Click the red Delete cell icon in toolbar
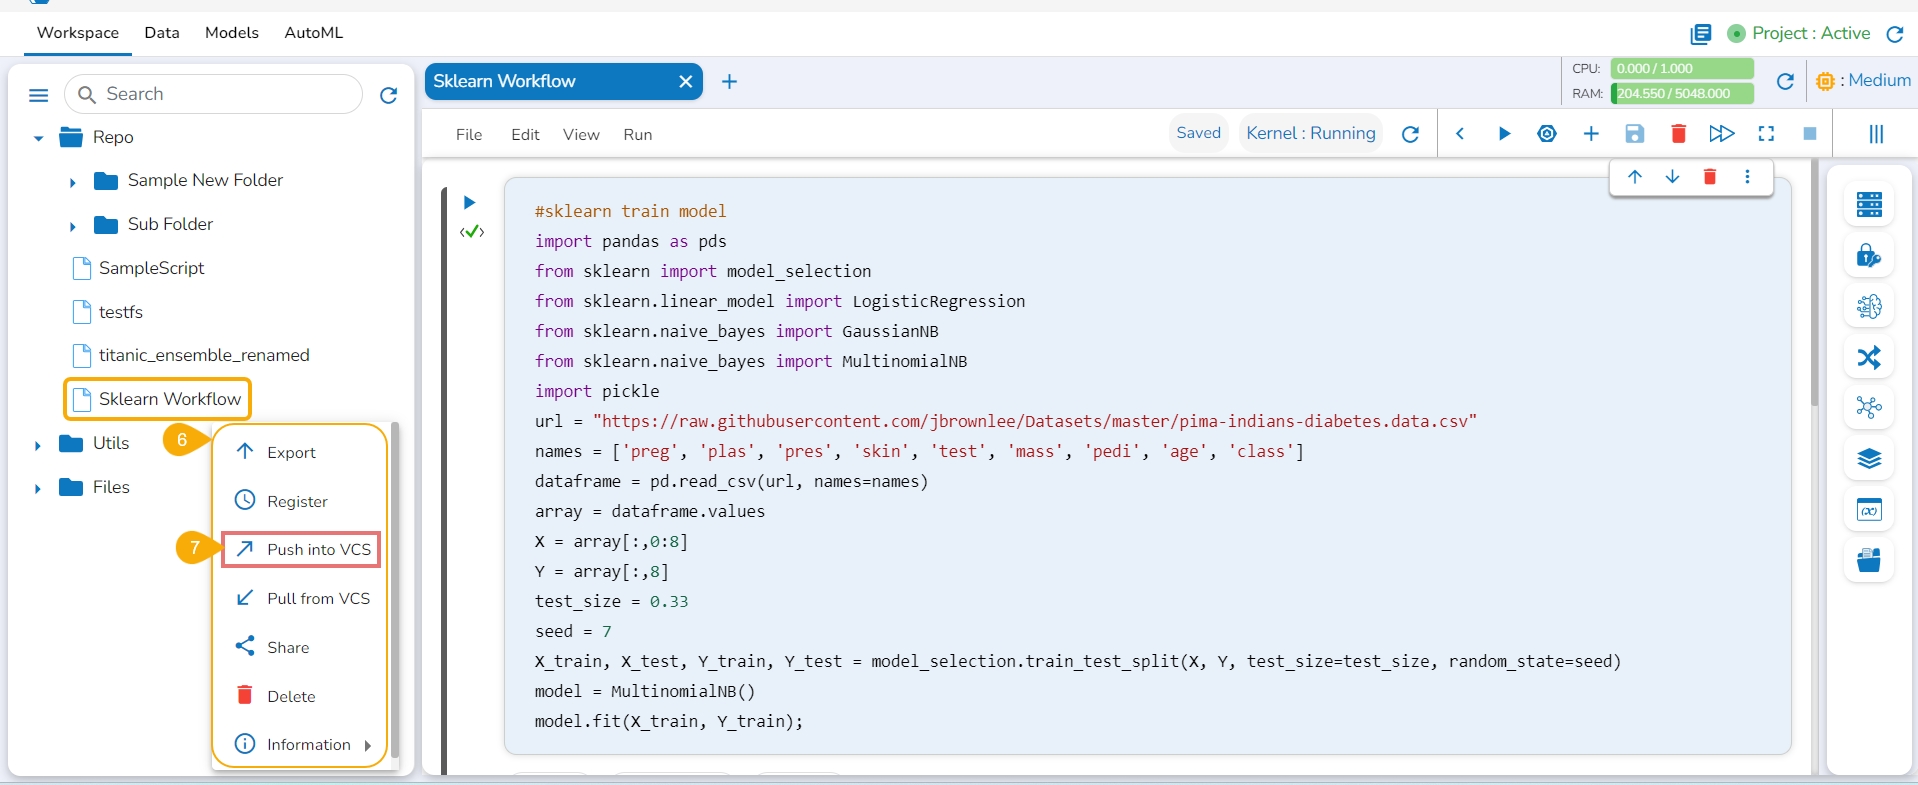 [1678, 134]
